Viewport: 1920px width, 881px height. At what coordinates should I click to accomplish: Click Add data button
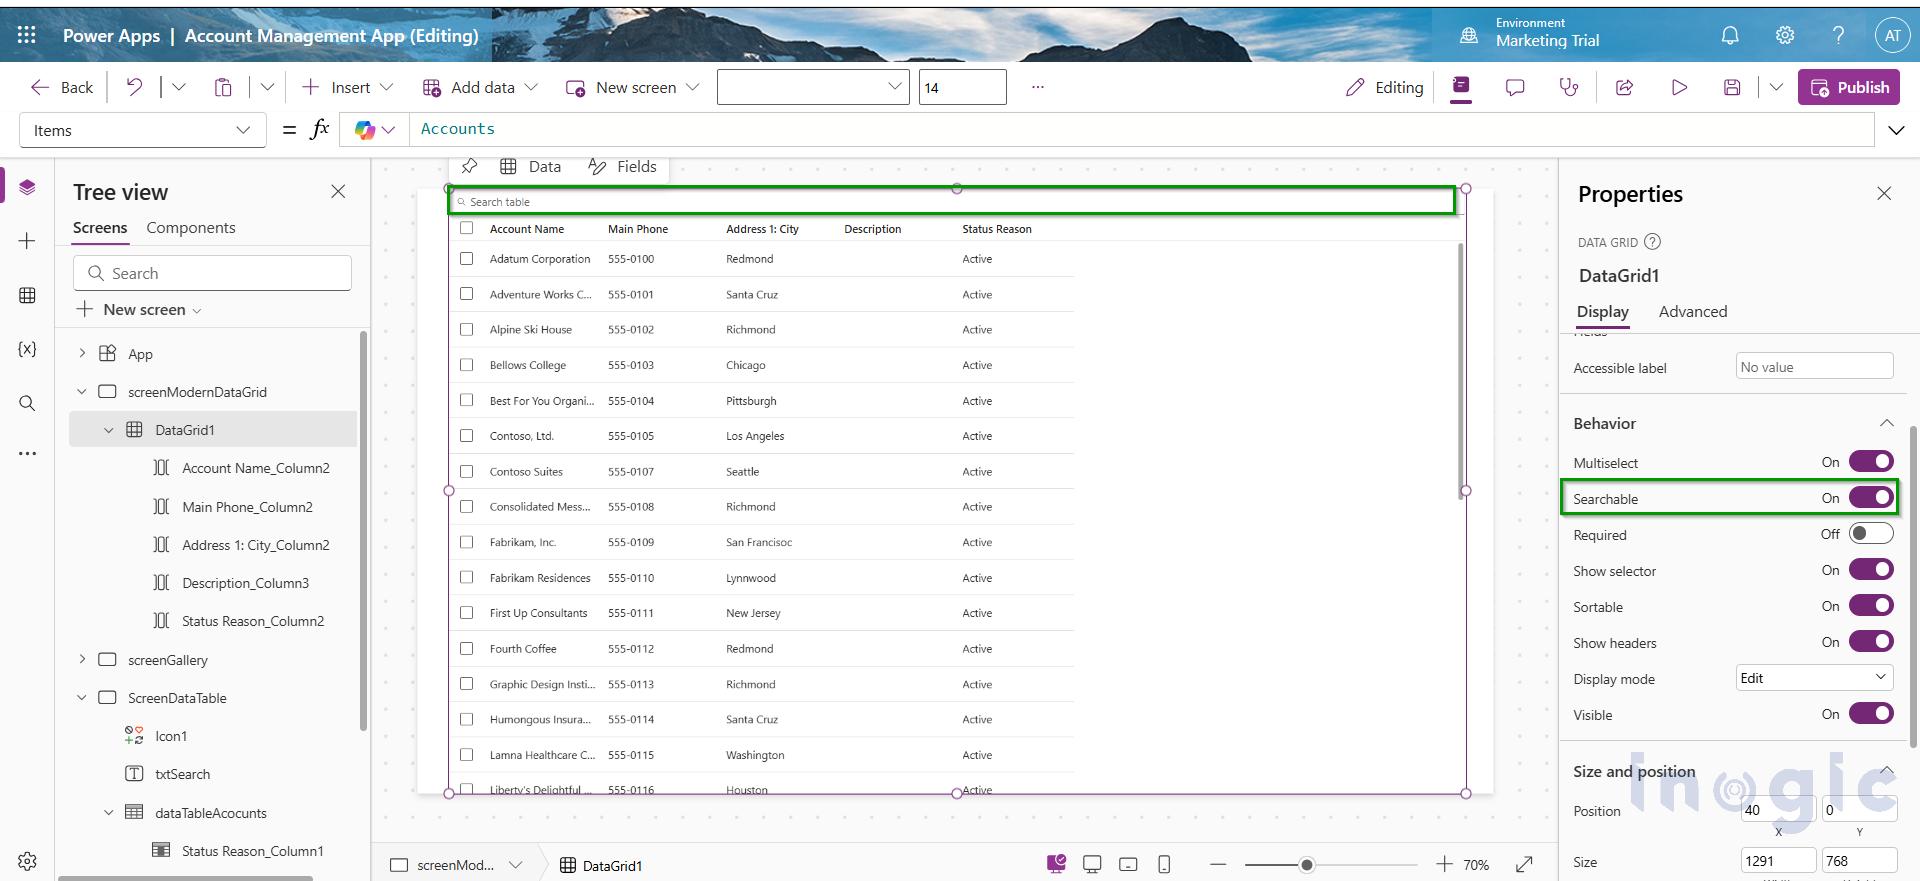(x=480, y=87)
